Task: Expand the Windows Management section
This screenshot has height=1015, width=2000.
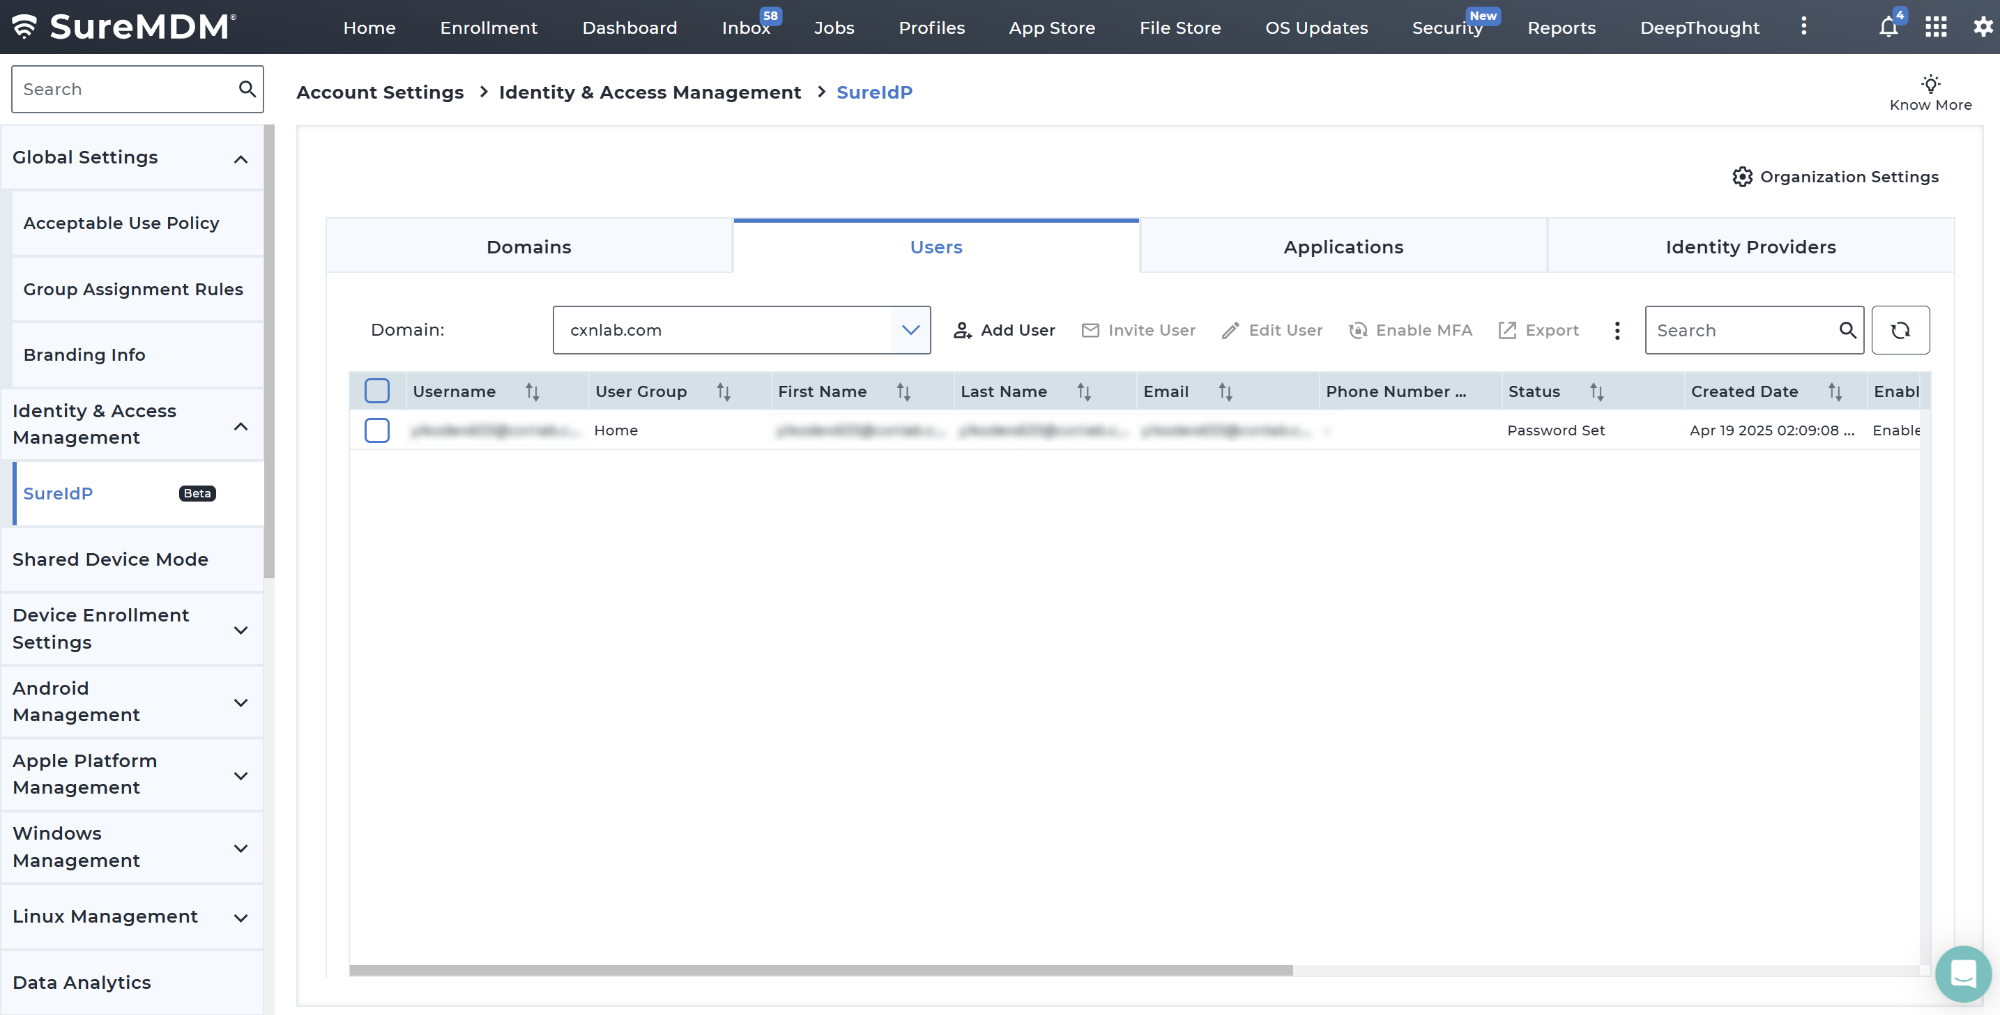Action: click(240, 848)
